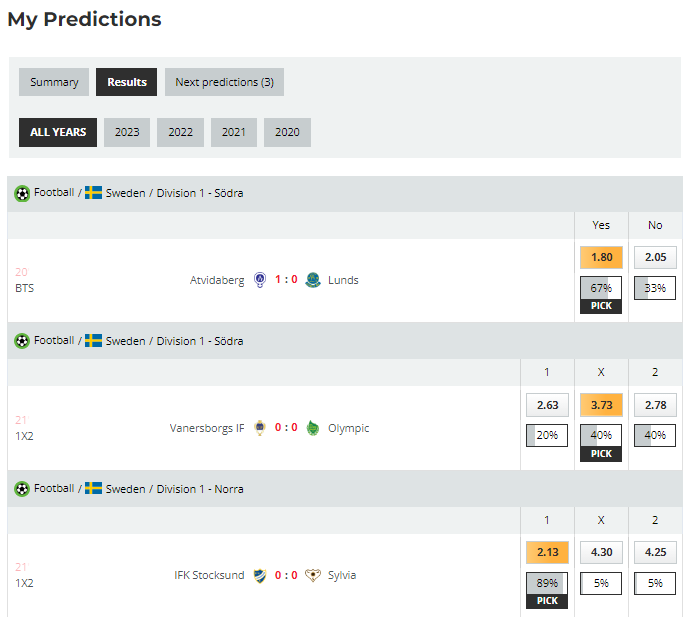Image resolution: width=687 pixels, height=617 pixels.
Task: Click the Atvidaberg team crest icon
Action: [260, 280]
